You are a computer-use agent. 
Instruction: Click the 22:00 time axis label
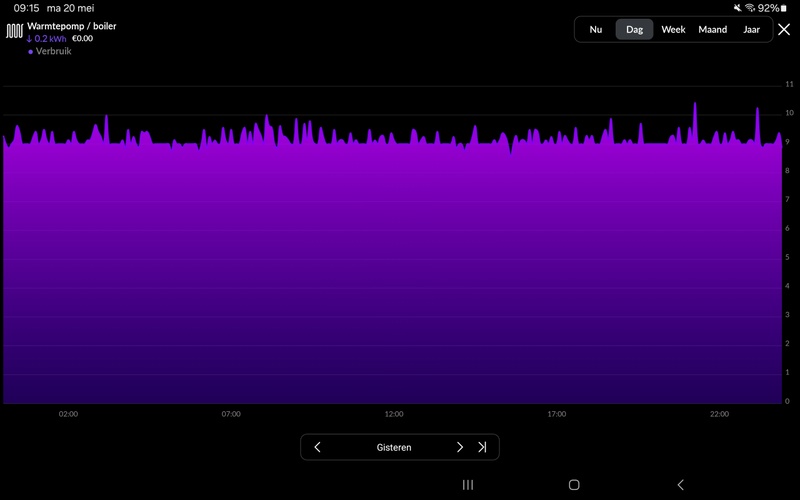(x=719, y=414)
